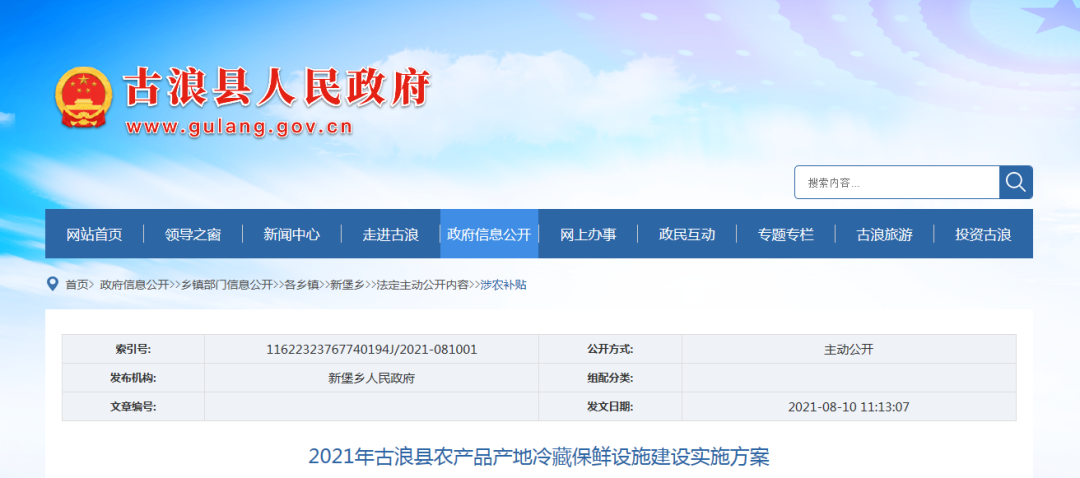Viewport: 1080px width, 478px height.
Task: Click the location pin breadcrumb icon
Action: click(52, 284)
